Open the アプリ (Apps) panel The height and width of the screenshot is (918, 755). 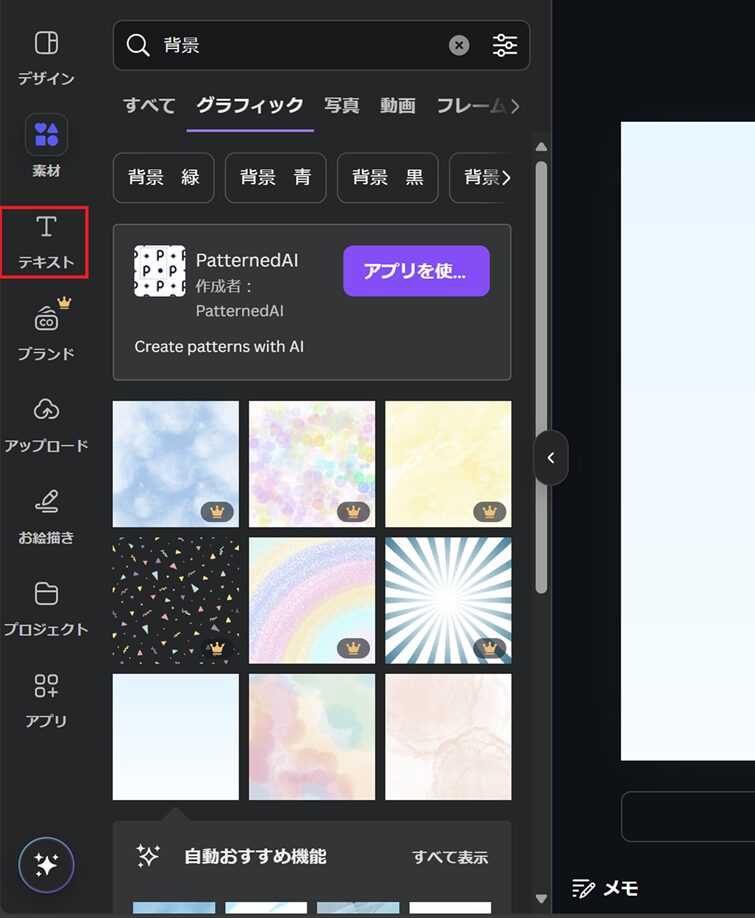(46, 699)
